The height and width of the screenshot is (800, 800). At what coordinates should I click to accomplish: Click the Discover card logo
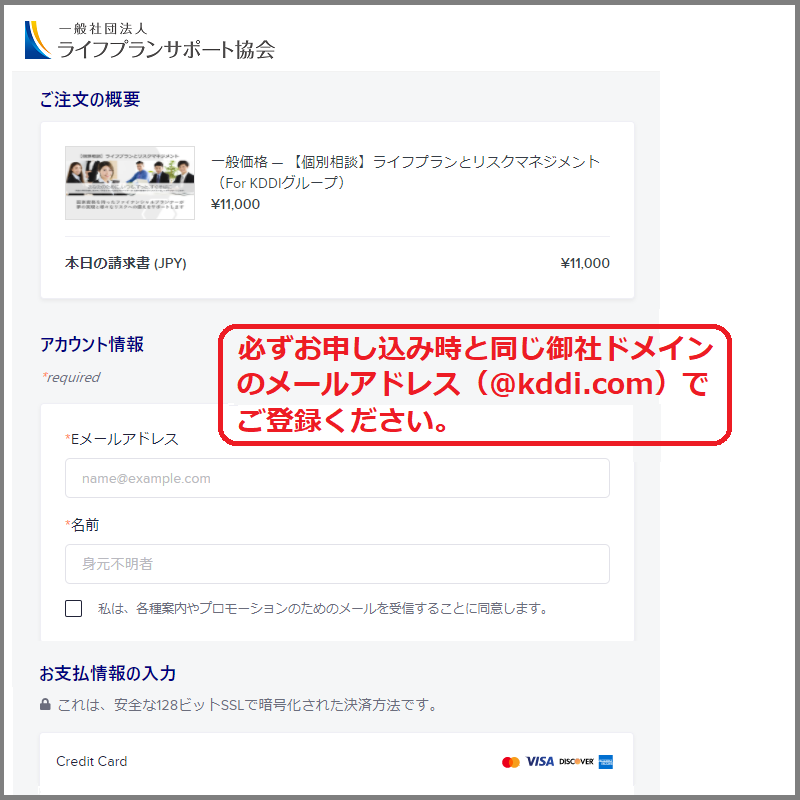coord(577,762)
